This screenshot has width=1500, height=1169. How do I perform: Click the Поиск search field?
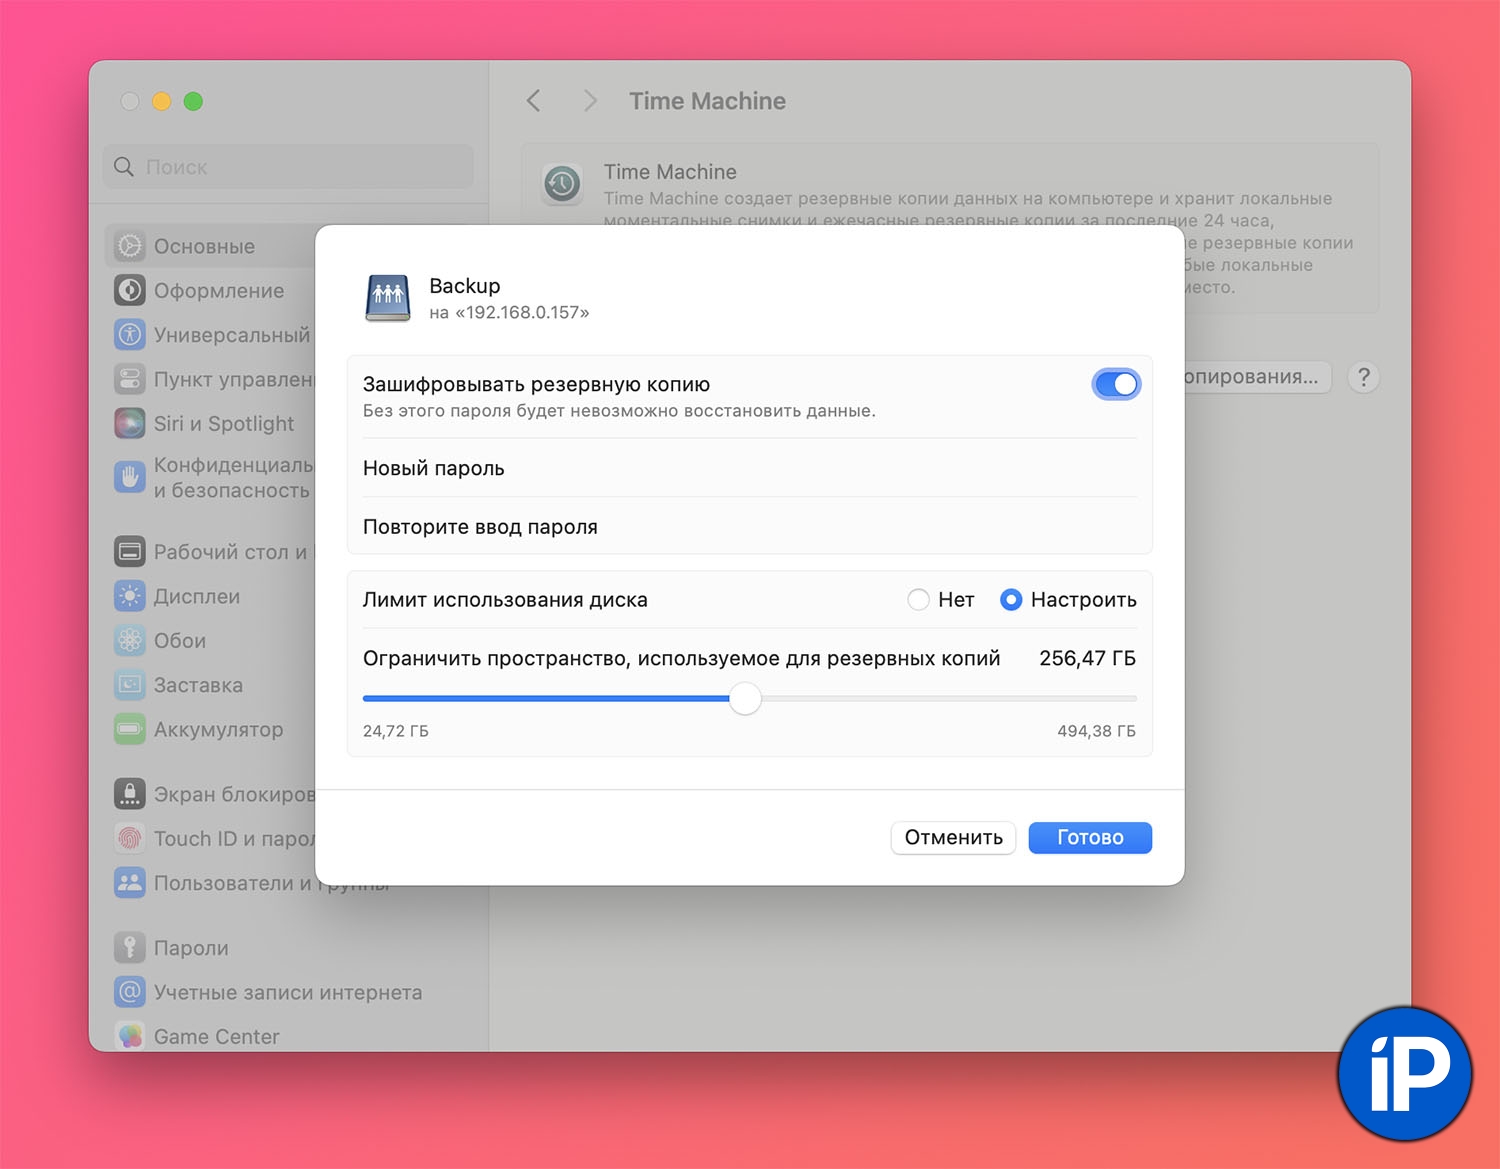click(x=288, y=167)
